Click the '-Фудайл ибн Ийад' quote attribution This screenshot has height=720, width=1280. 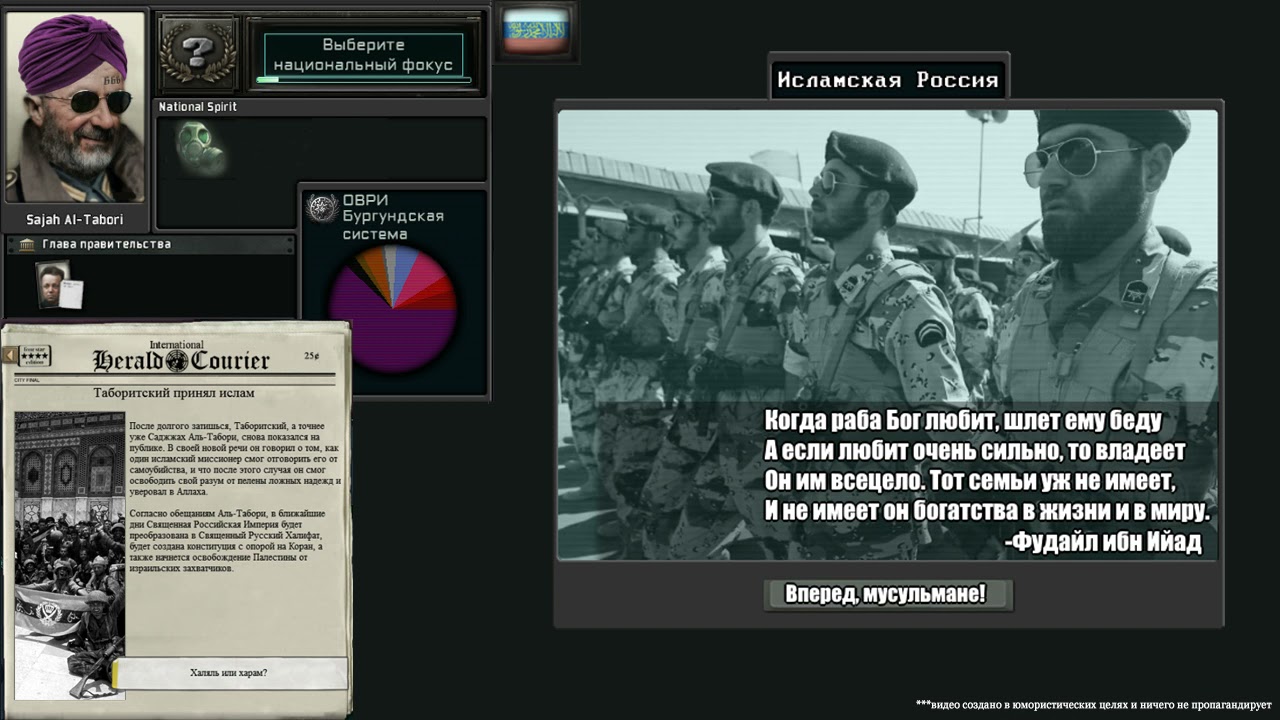[1102, 542]
